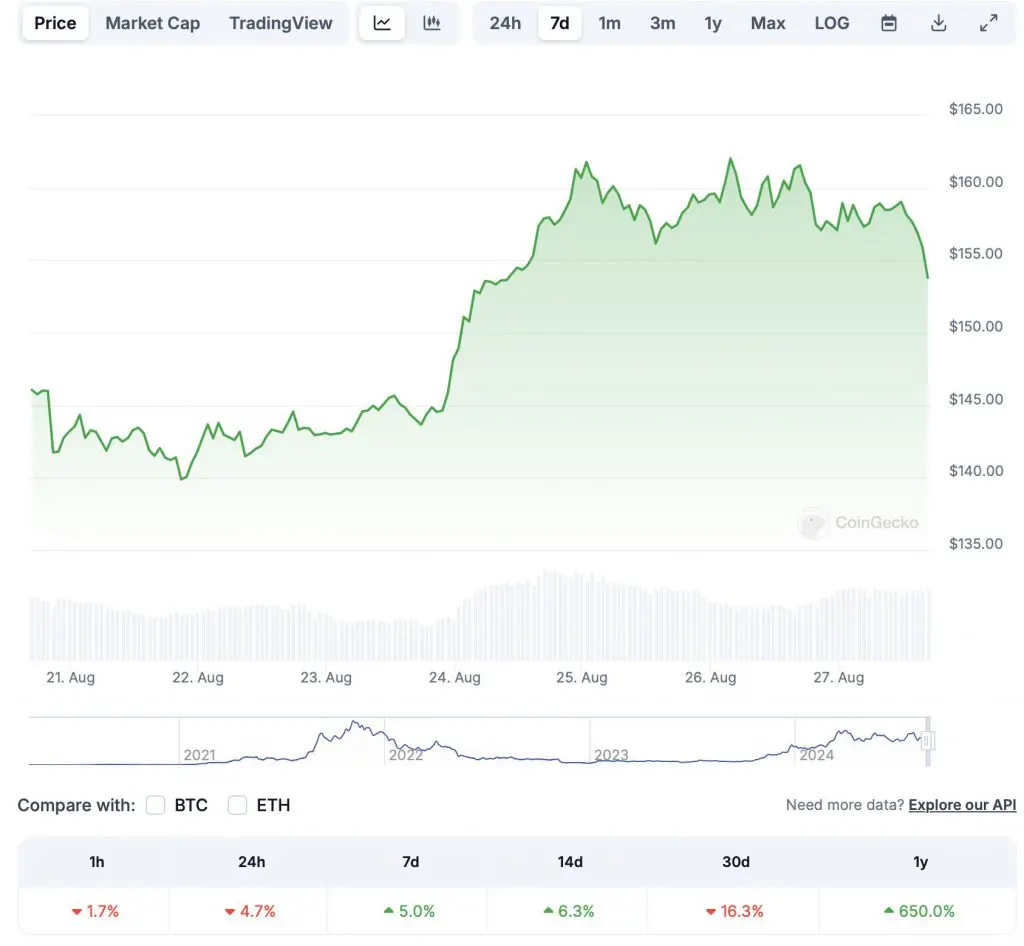Select the line chart view icon
The height and width of the screenshot is (946, 1024).
tap(381, 23)
